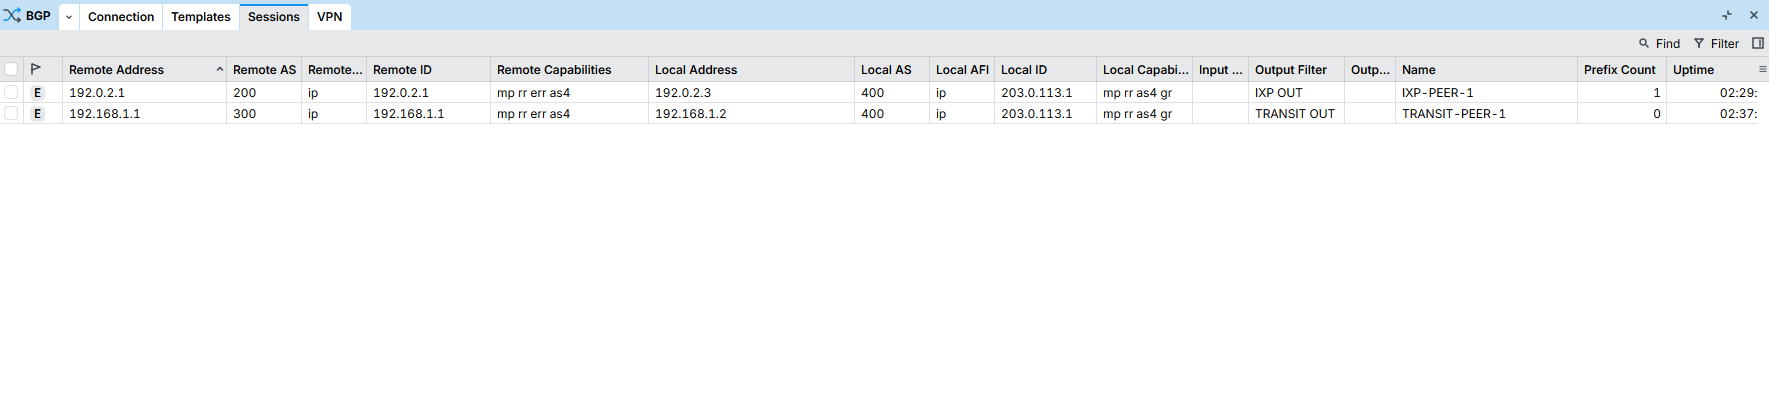Close the BGP window

[1754, 15]
